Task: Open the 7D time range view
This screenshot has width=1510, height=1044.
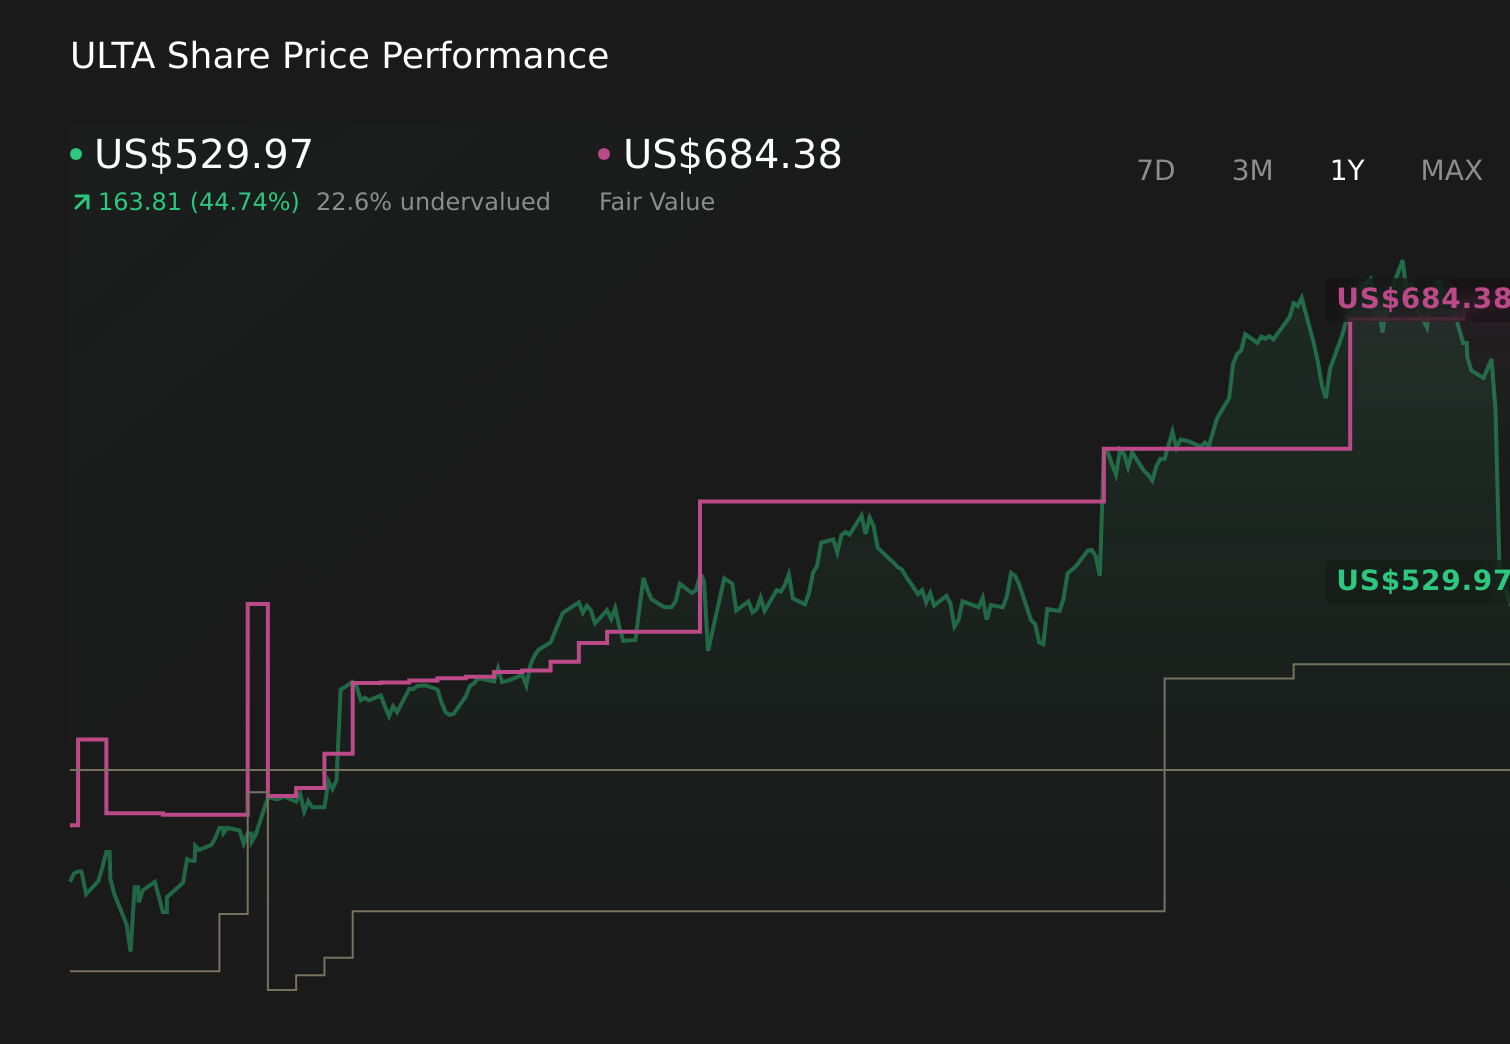Action: click(1157, 170)
